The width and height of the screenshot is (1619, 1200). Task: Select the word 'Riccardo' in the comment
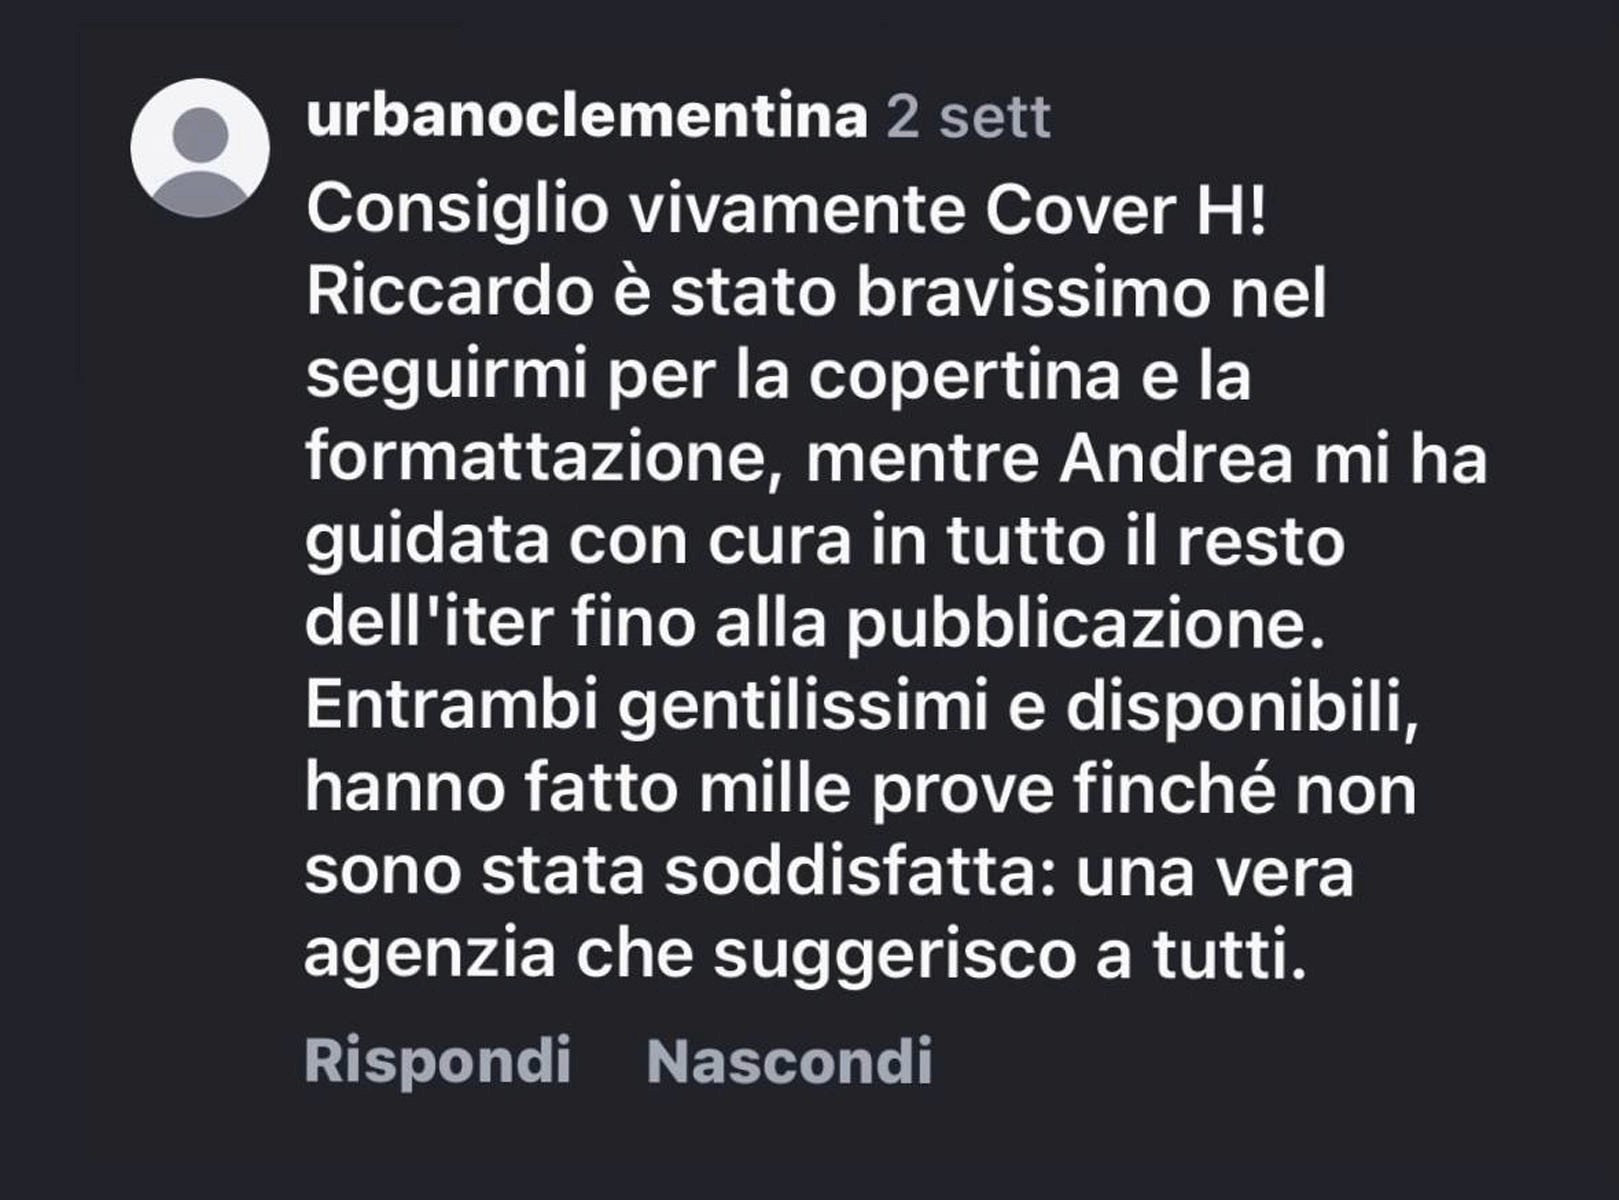coord(450,293)
